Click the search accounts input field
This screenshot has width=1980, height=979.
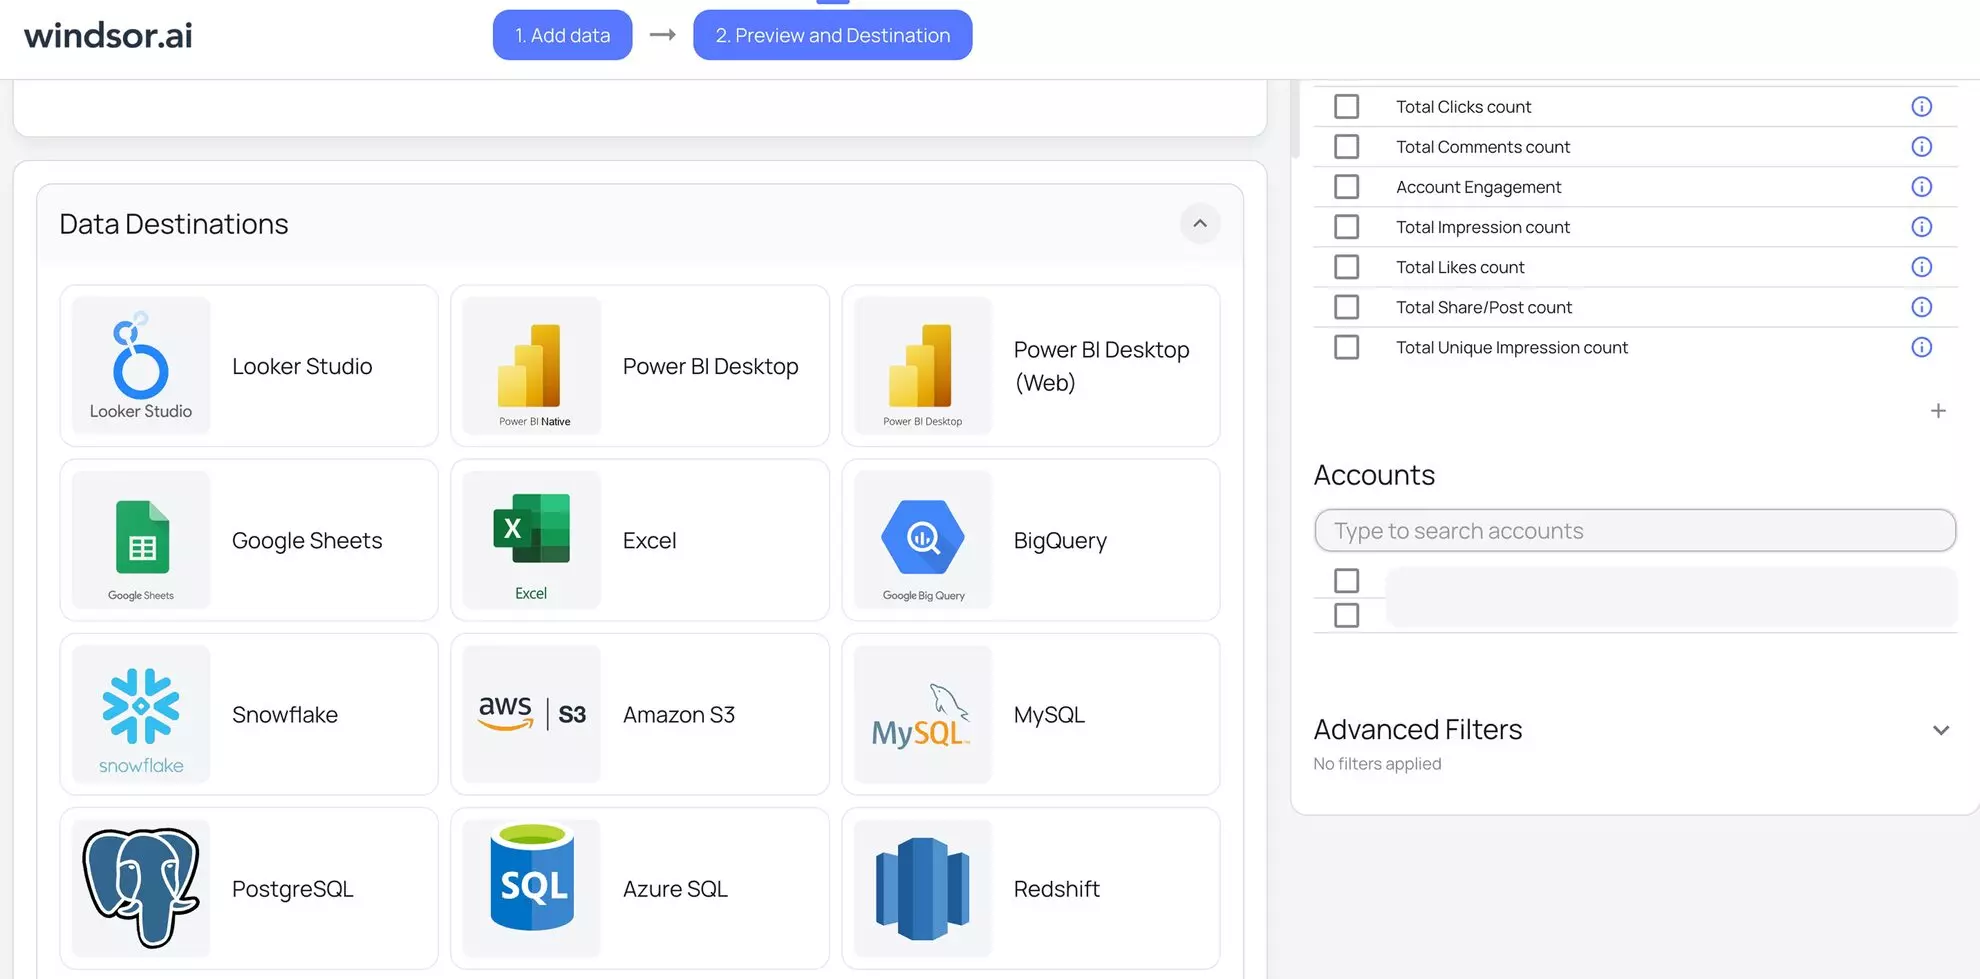coord(1635,530)
